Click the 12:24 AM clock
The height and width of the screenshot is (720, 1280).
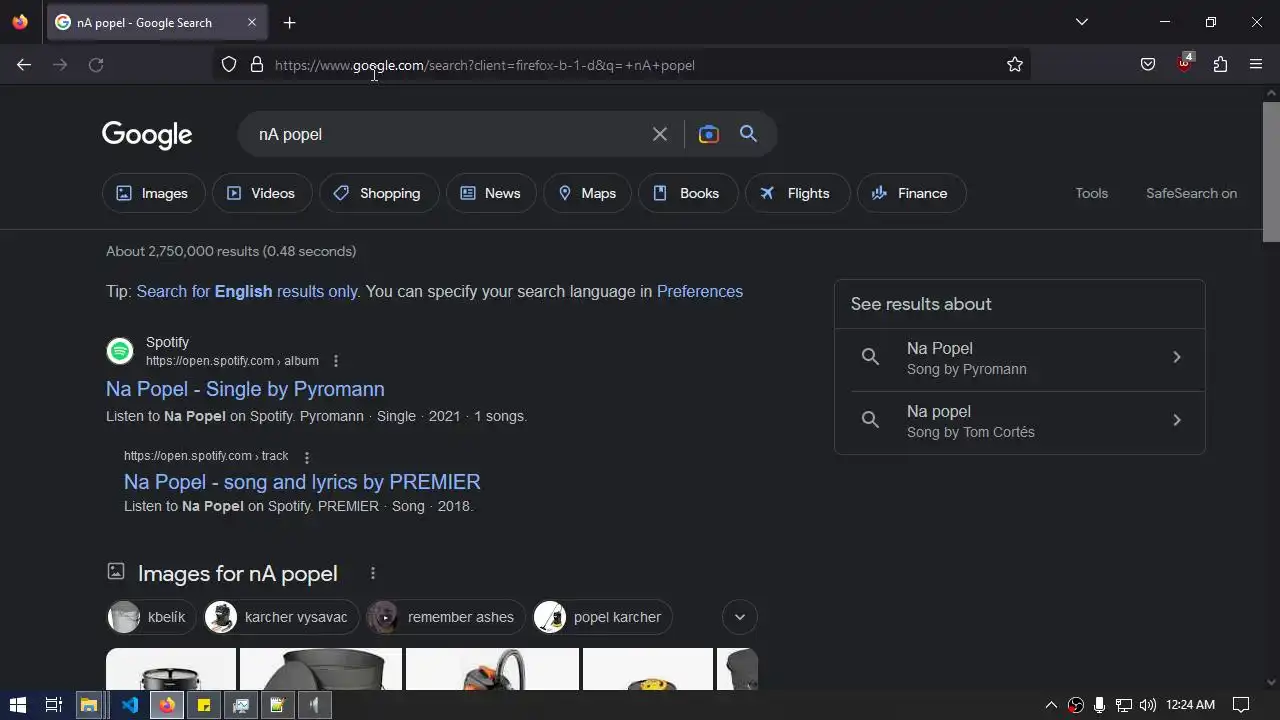pos(1190,705)
